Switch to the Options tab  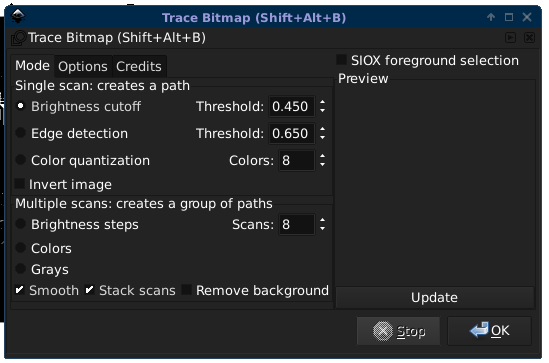pyautogui.click(x=83, y=67)
